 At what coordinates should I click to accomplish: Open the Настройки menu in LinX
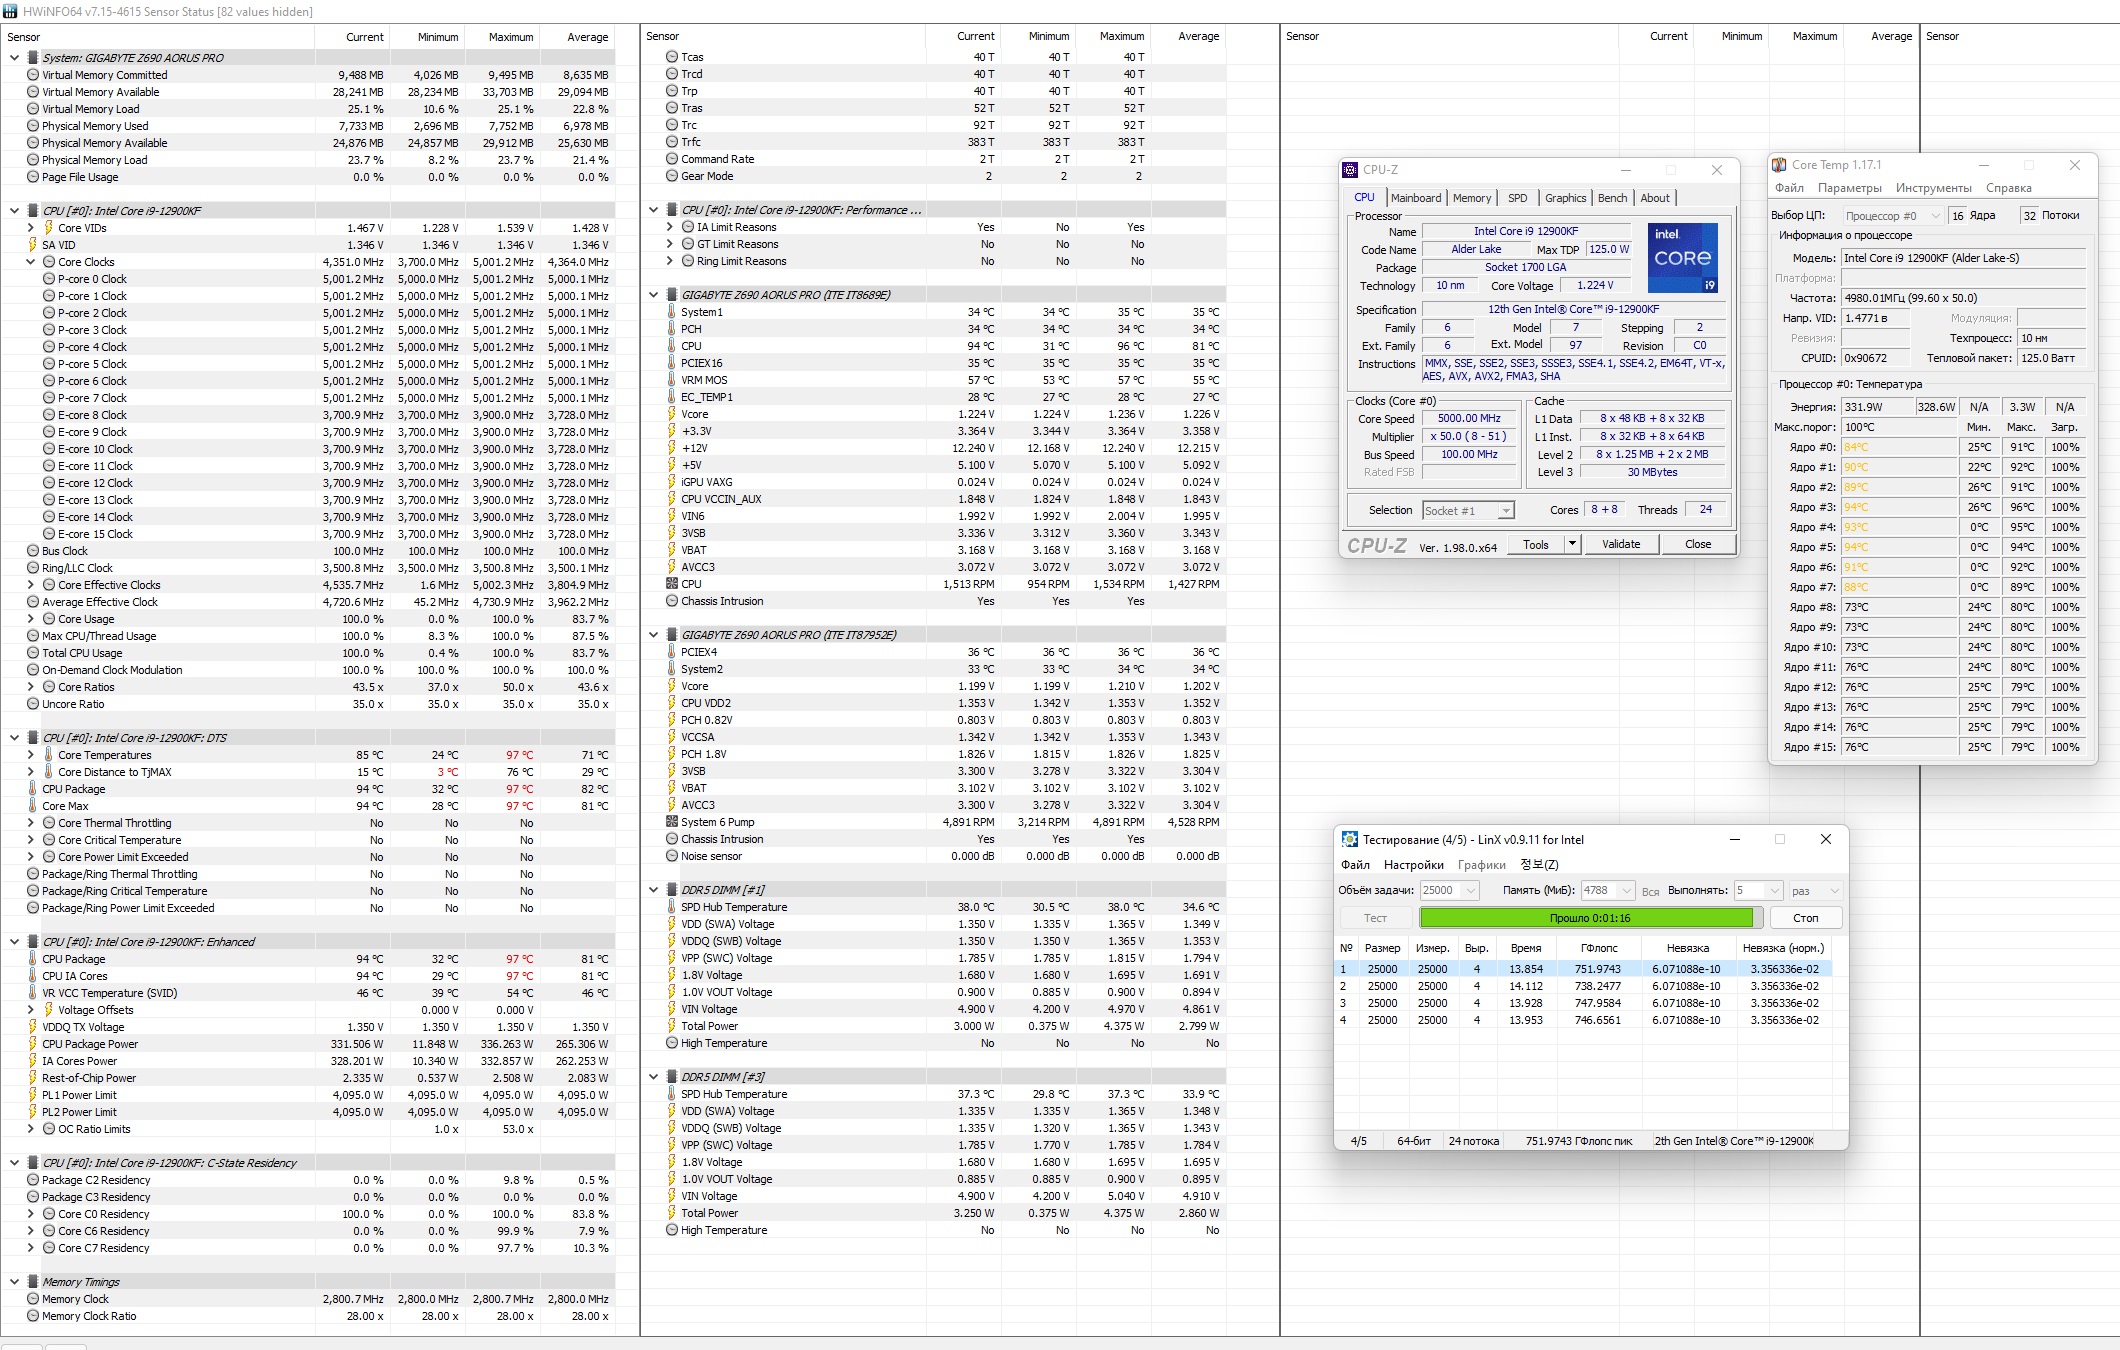pyautogui.click(x=1413, y=865)
